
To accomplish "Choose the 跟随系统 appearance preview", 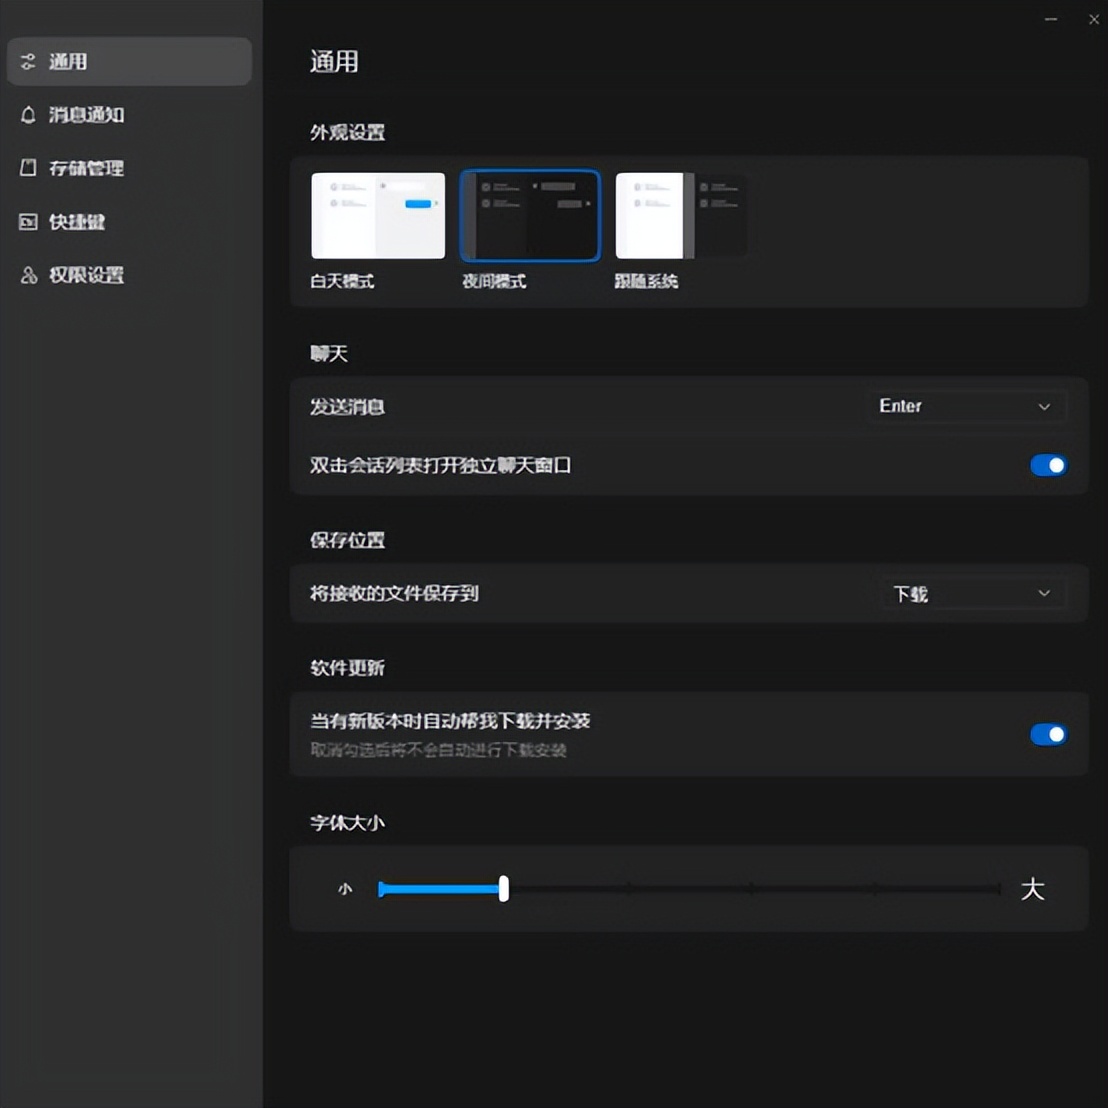I will click(681, 215).
